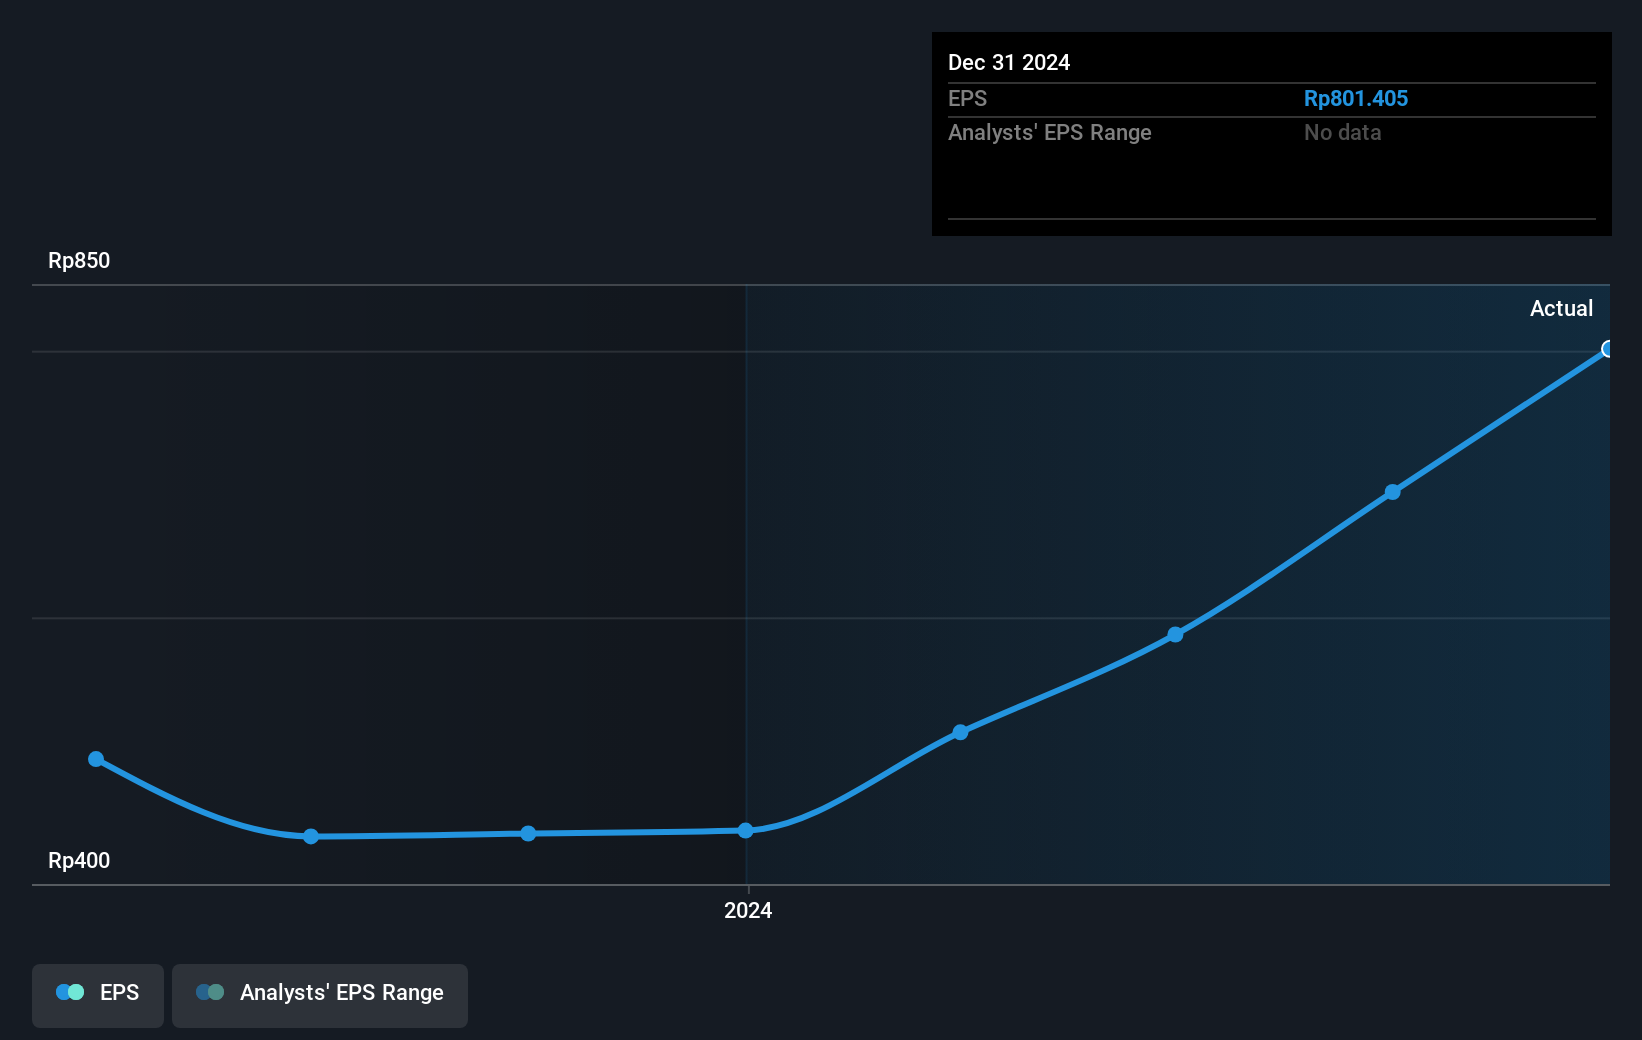The image size is (1642, 1040).
Task: Toggle the Analysts' EPS Range legend series
Action: click(320, 995)
